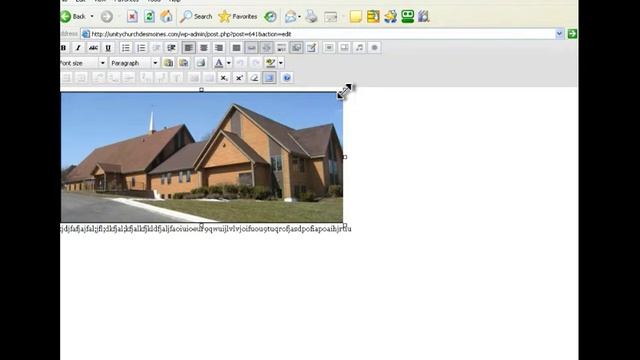Go to the Home page icon

pos(166,16)
